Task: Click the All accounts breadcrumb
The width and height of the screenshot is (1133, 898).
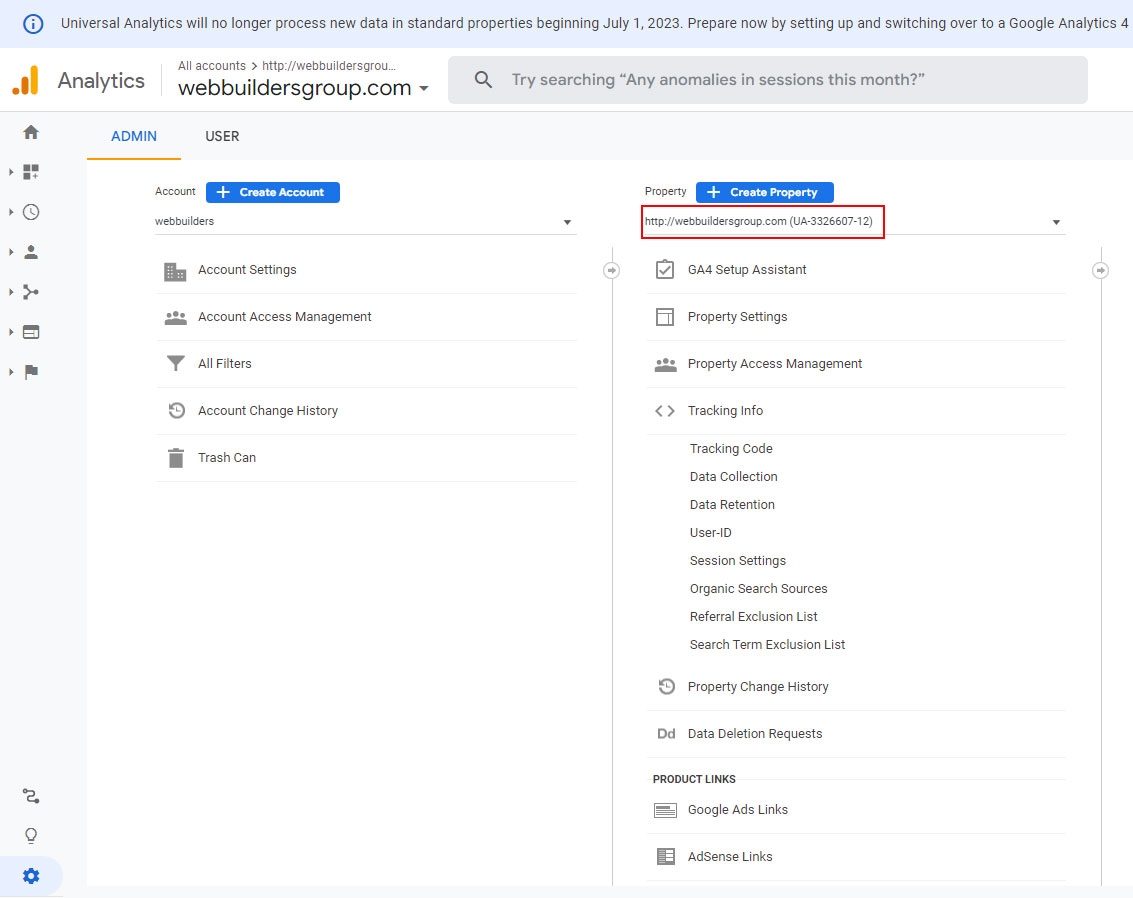Action: coord(212,66)
